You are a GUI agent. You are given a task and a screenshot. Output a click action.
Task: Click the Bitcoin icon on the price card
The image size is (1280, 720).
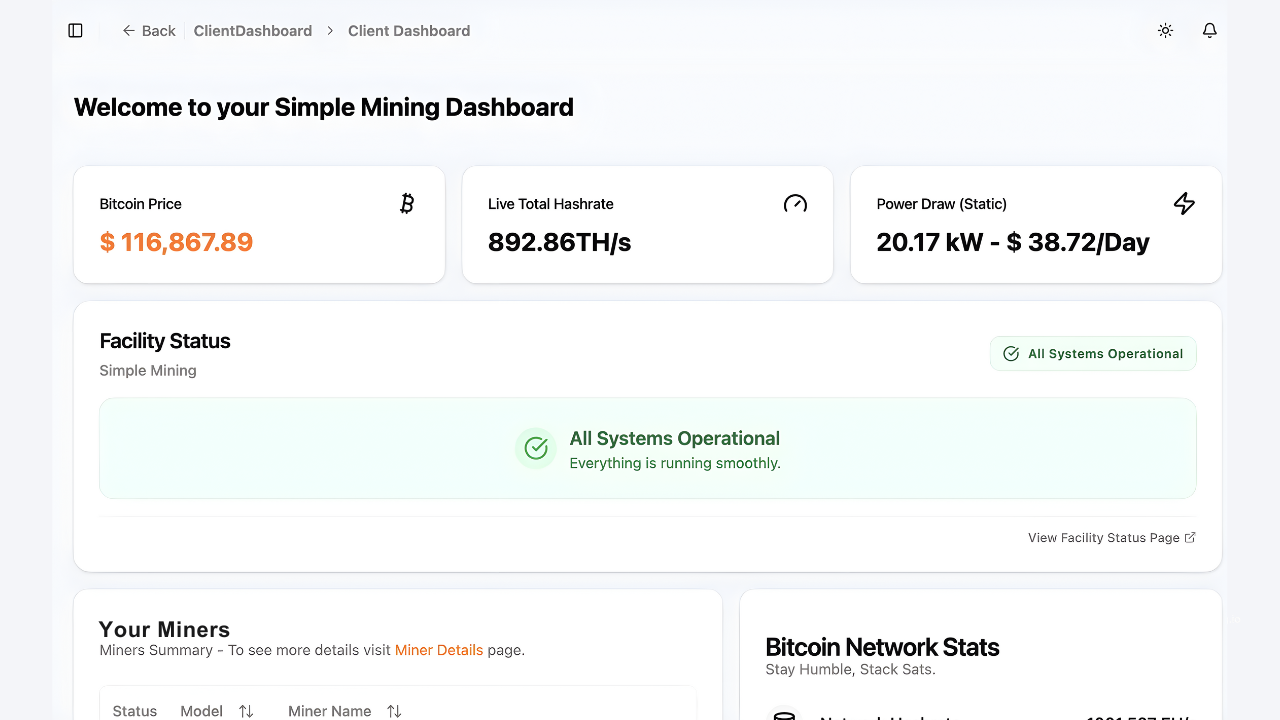pyautogui.click(x=407, y=203)
